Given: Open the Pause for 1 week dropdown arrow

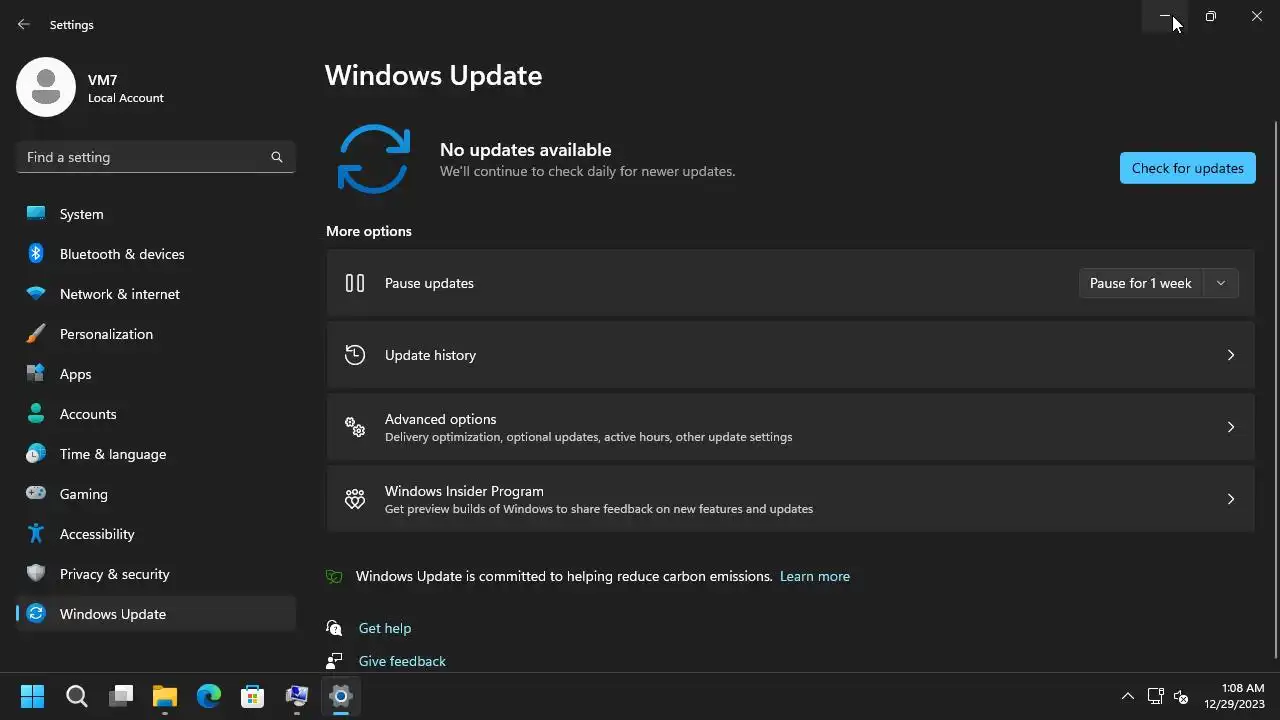Looking at the screenshot, I should pyautogui.click(x=1221, y=283).
